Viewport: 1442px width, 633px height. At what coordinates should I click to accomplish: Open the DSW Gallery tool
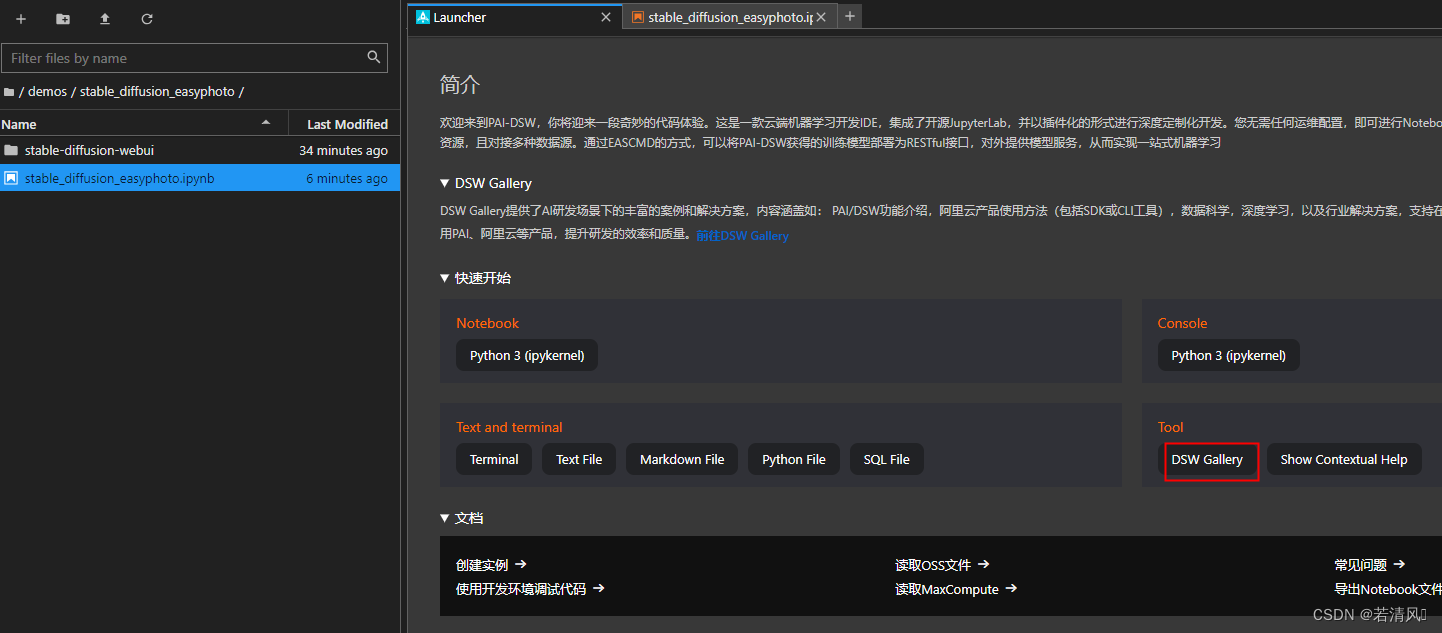[x=1207, y=459]
